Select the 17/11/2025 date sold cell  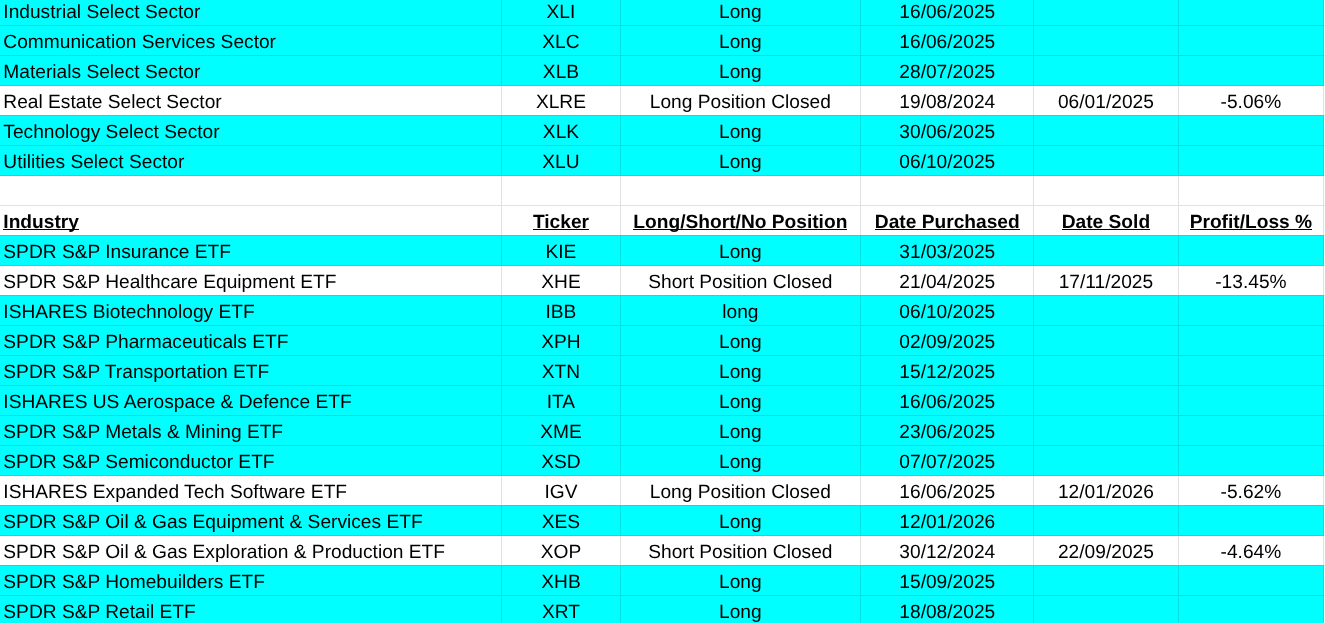click(x=1105, y=282)
